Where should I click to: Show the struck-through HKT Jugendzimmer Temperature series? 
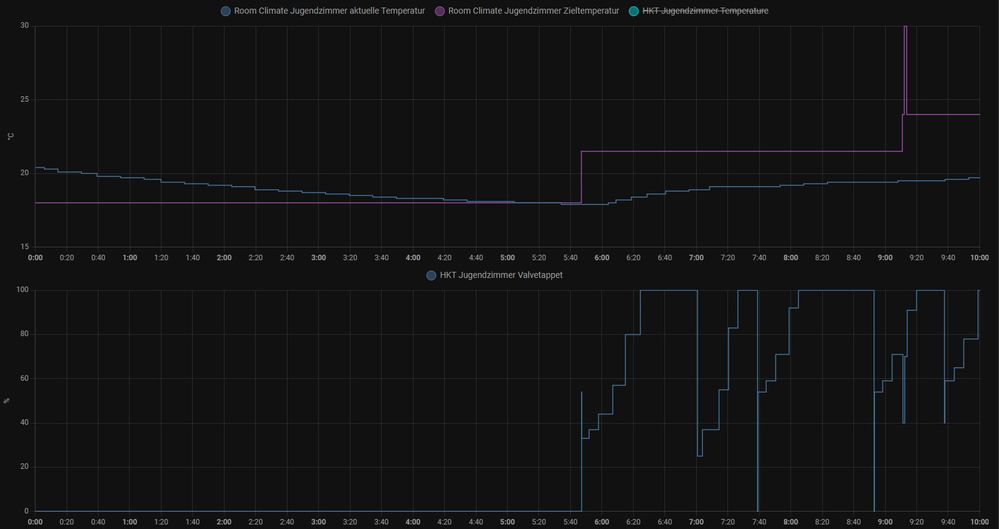click(x=705, y=11)
